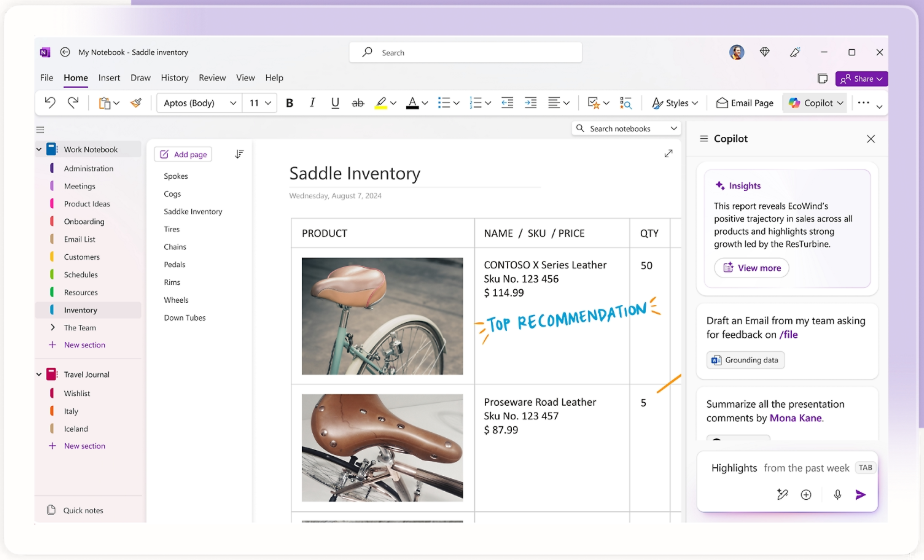Toggle bold formatting
The image size is (924, 560).
click(x=290, y=103)
